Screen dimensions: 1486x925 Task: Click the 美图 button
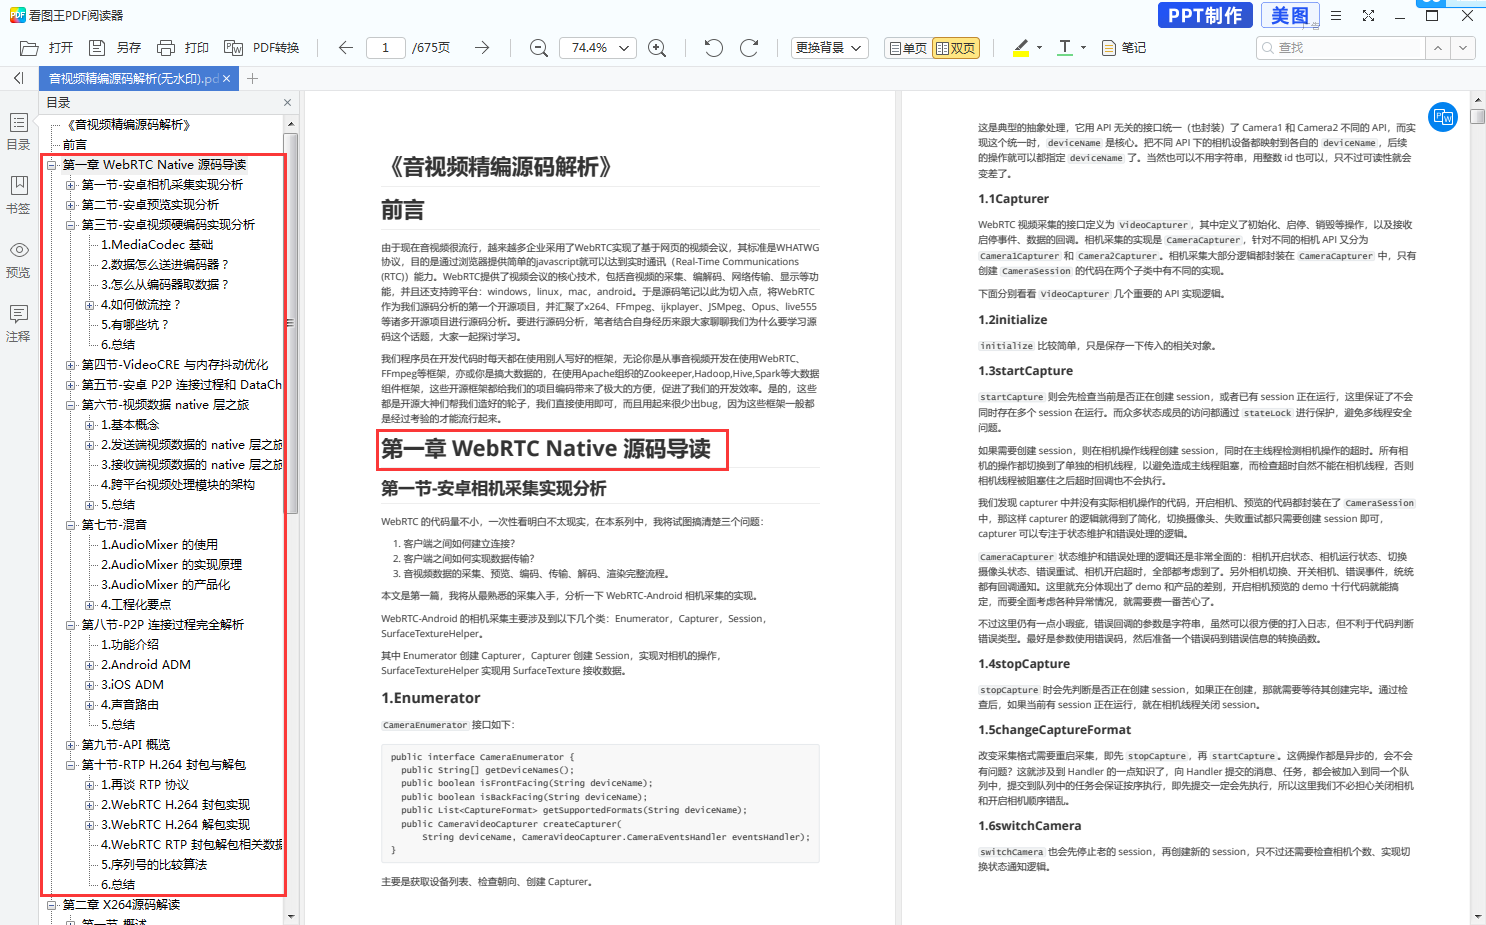coord(1289,15)
